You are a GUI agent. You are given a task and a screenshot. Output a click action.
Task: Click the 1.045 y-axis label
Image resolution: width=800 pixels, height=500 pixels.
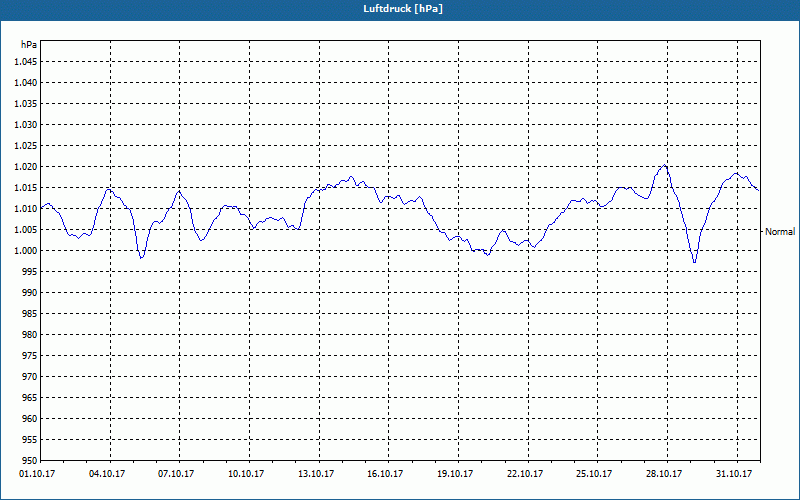pyautogui.click(x=26, y=62)
